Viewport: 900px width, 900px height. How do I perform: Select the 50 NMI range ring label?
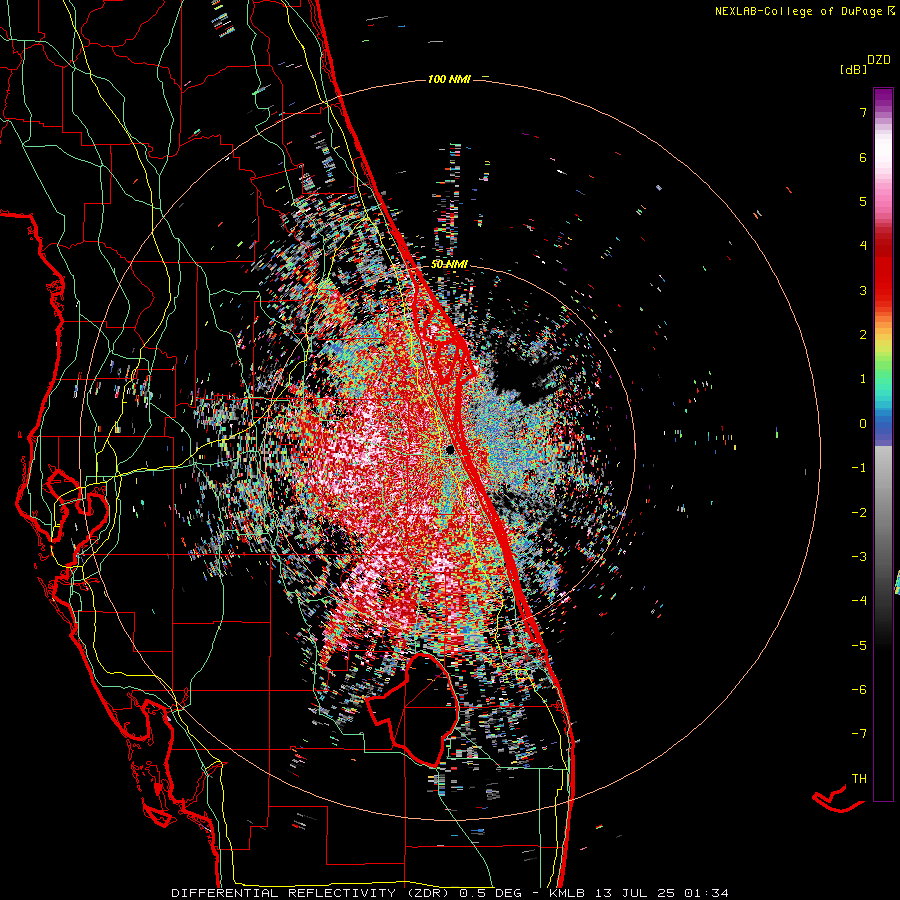click(x=449, y=265)
